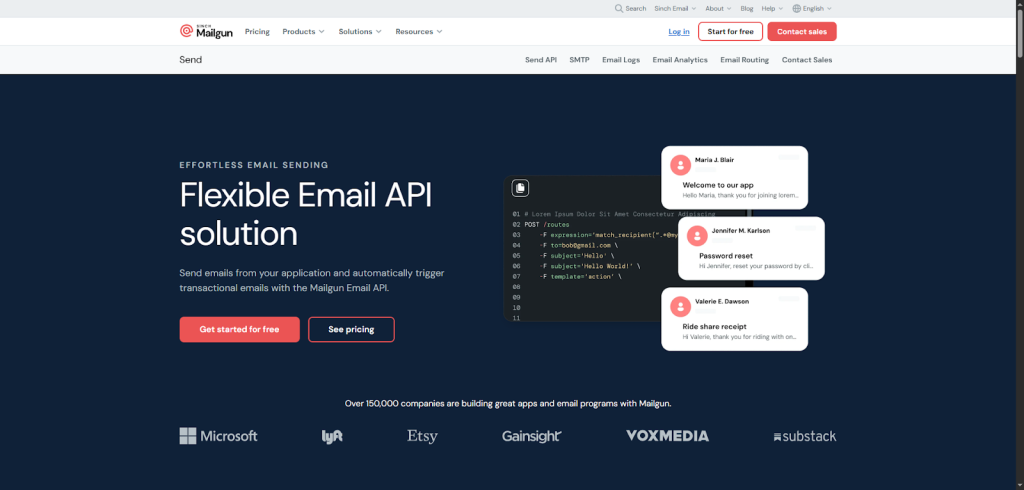Click Maria J. Blair avatar icon
The image size is (1024, 490).
[680, 164]
